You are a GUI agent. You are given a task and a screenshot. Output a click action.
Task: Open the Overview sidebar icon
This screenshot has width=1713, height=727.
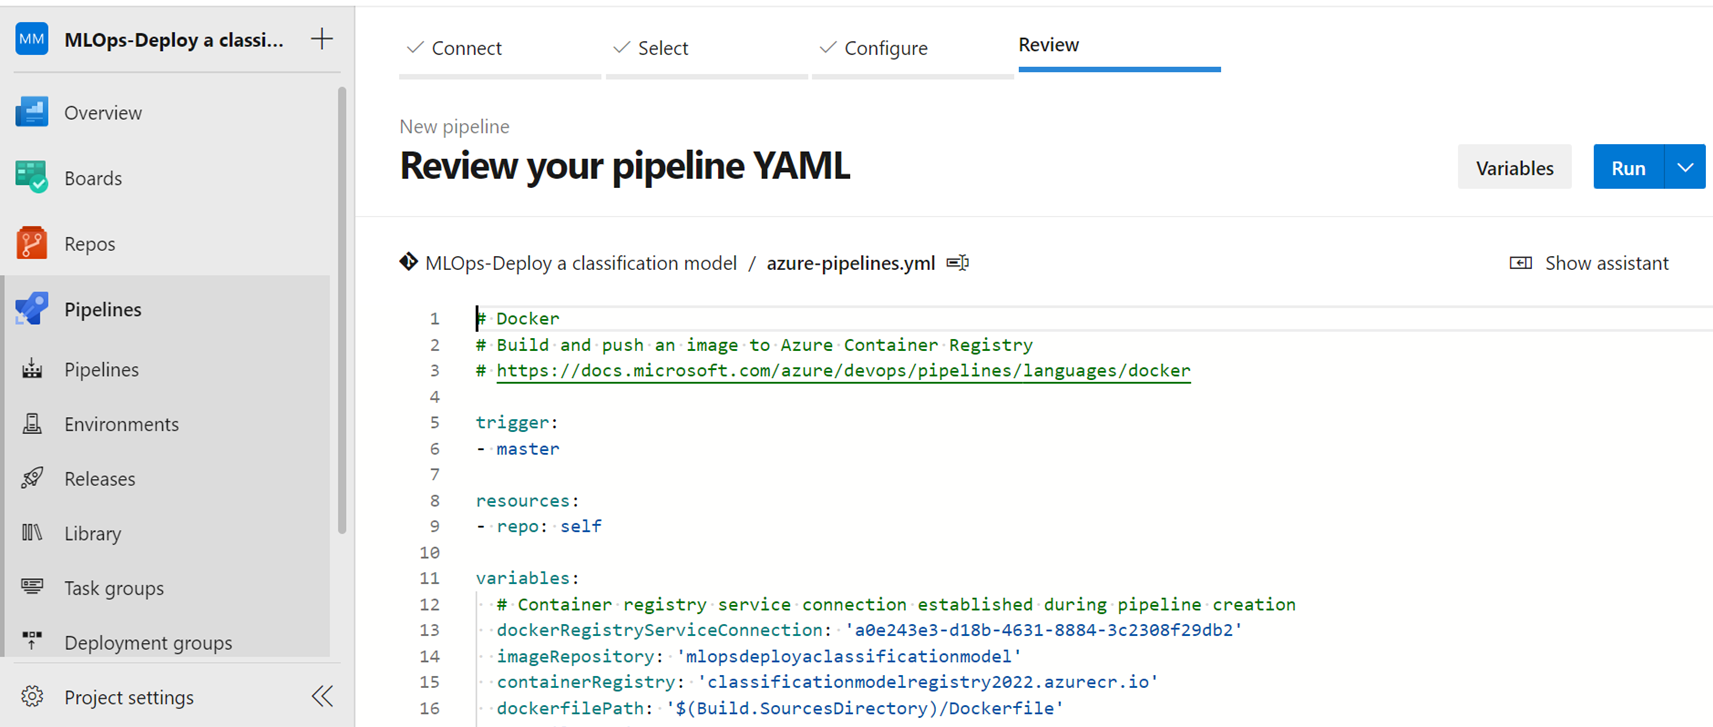(32, 112)
